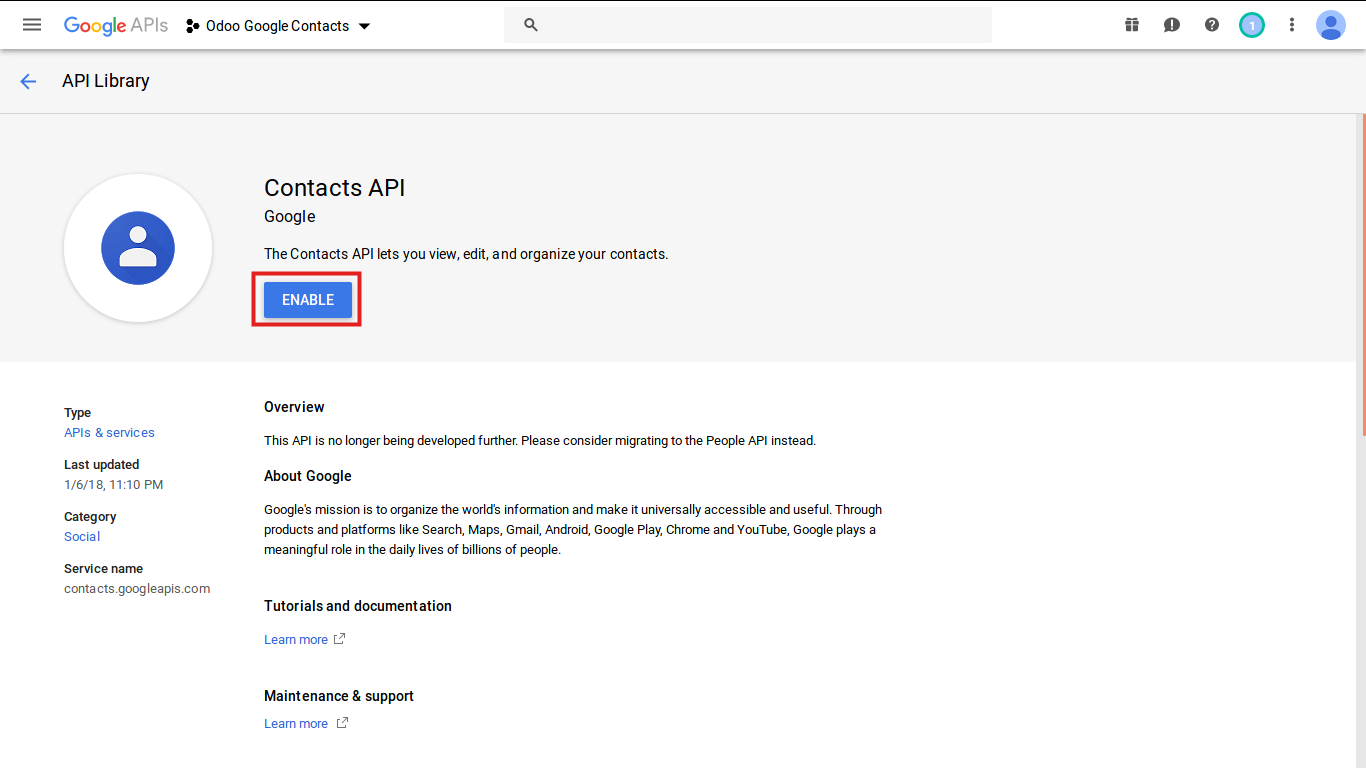Open Learn more under Tutorials and documentation
Image resolution: width=1366 pixels, height=768 pixels.
pos(296,640)
